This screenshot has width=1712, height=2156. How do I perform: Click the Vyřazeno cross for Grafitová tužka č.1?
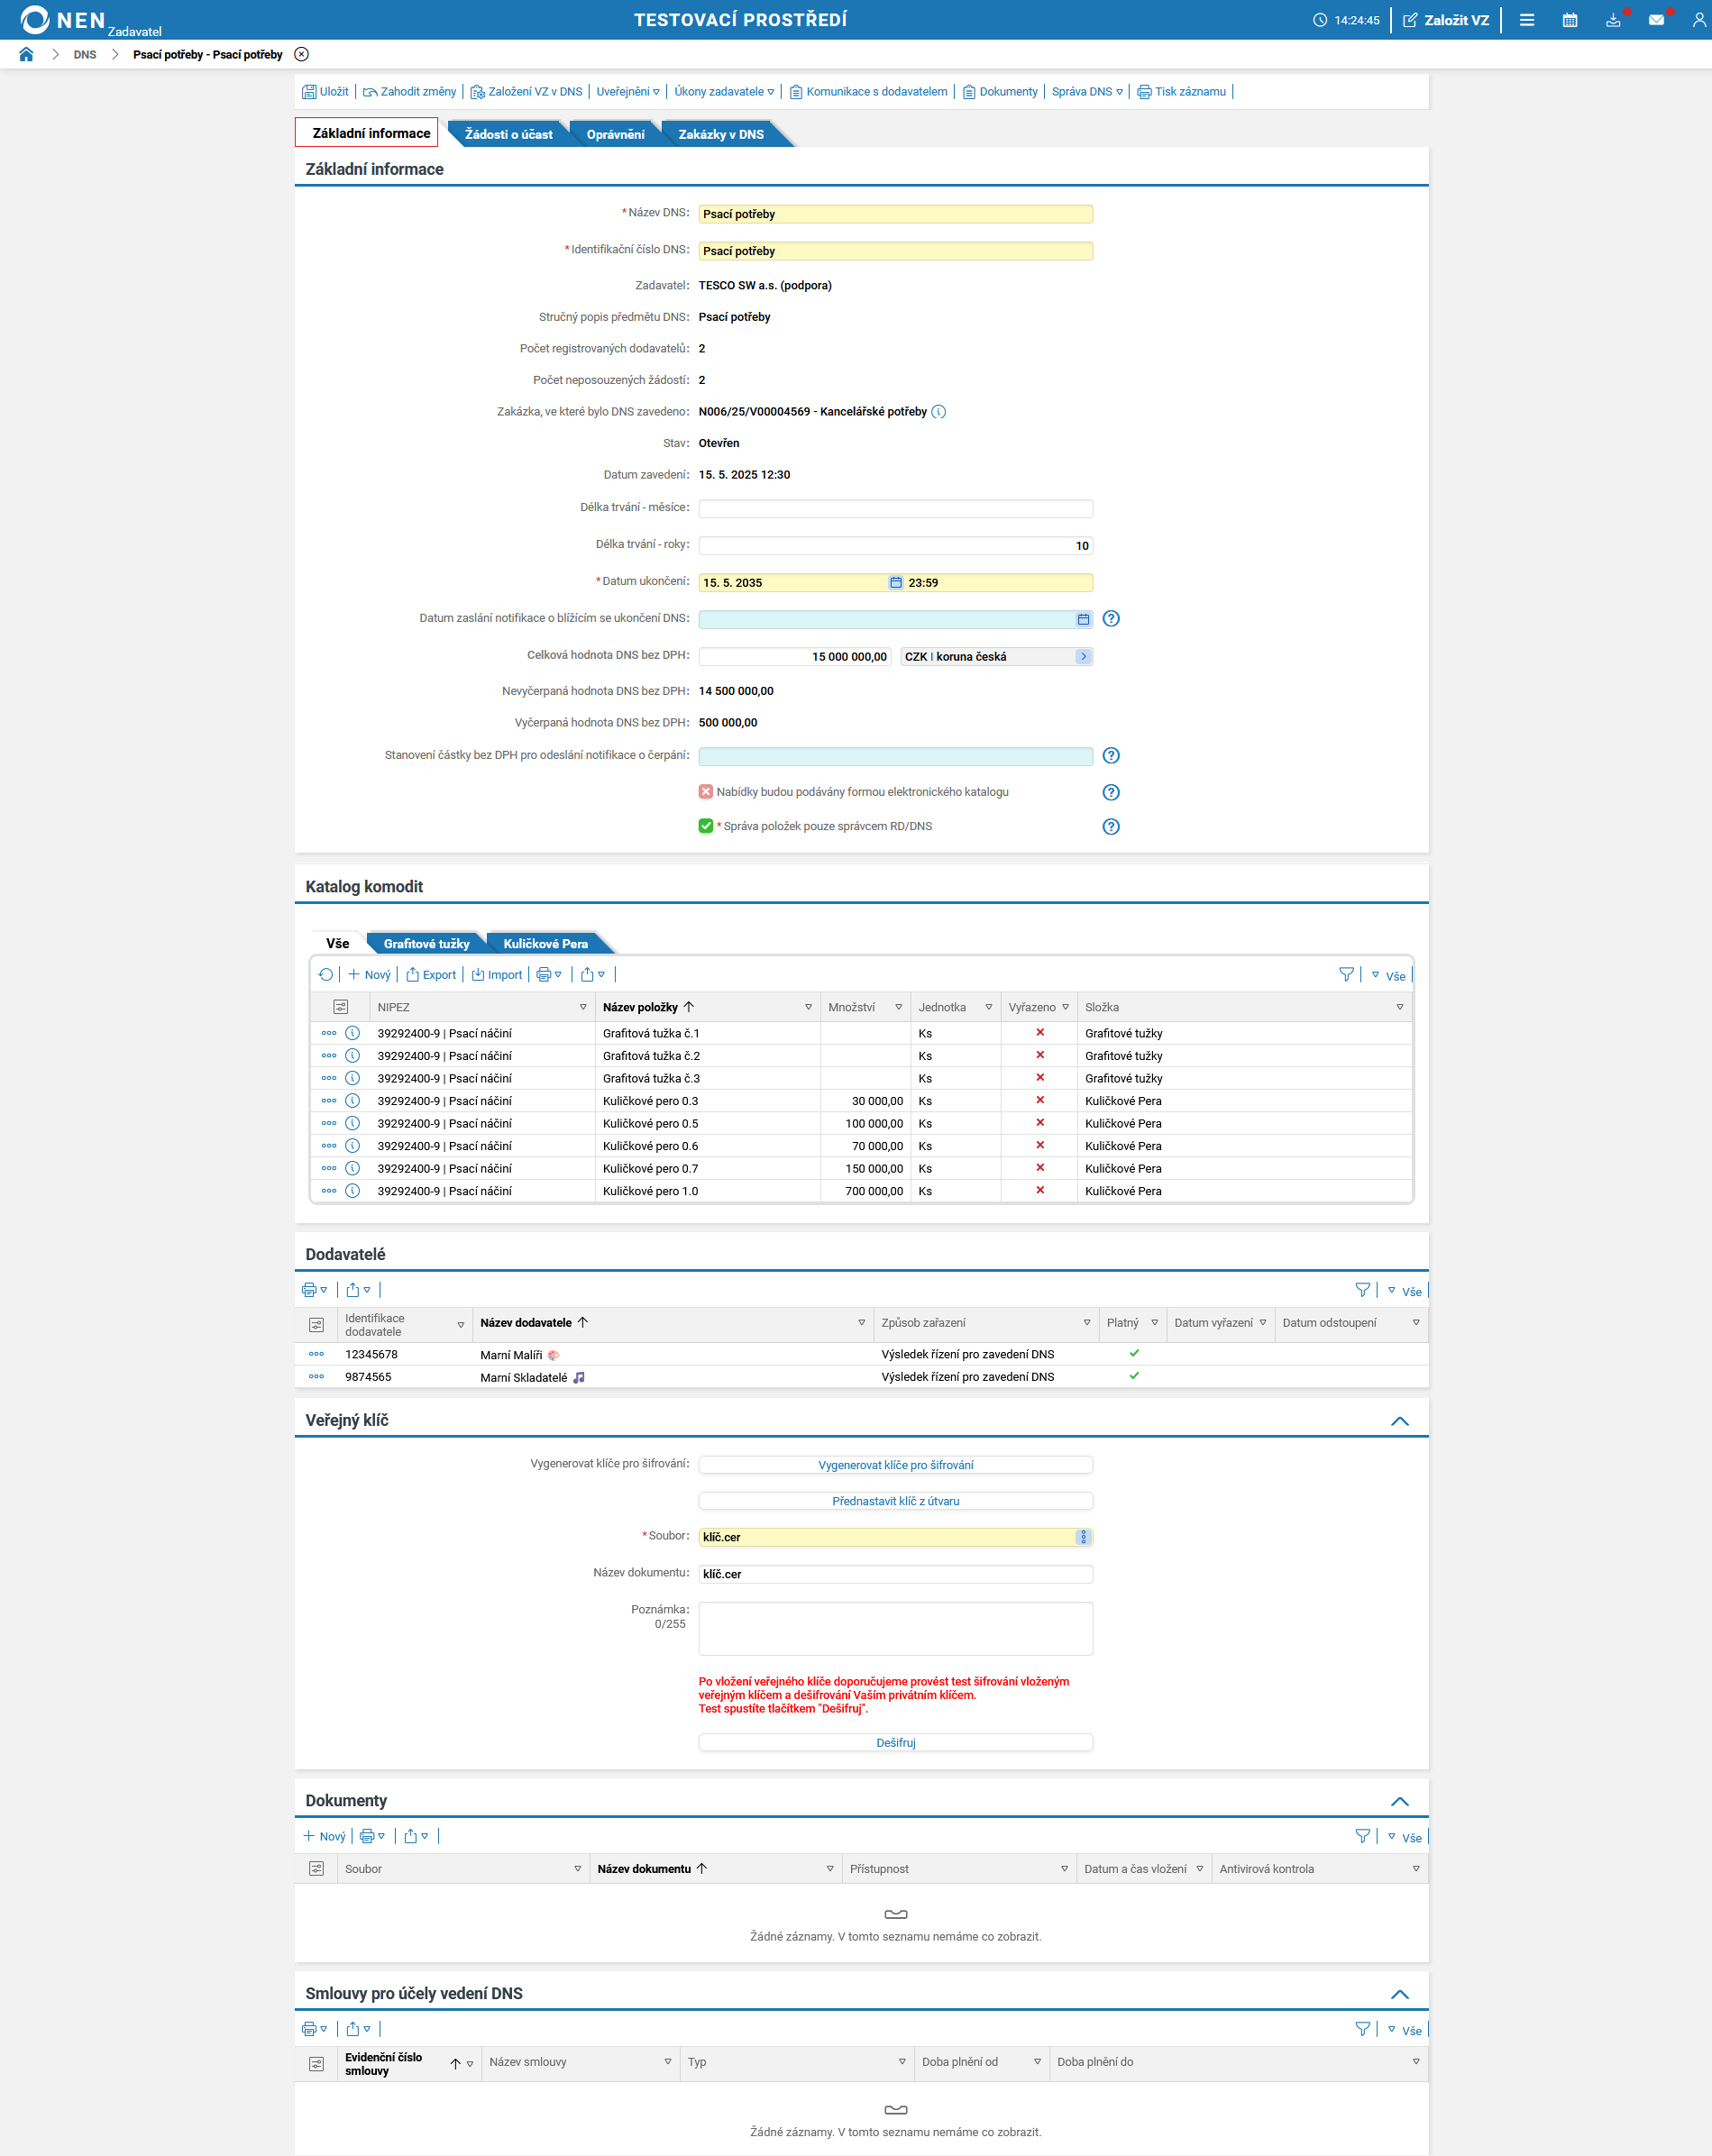(x=1039, y=1033)
